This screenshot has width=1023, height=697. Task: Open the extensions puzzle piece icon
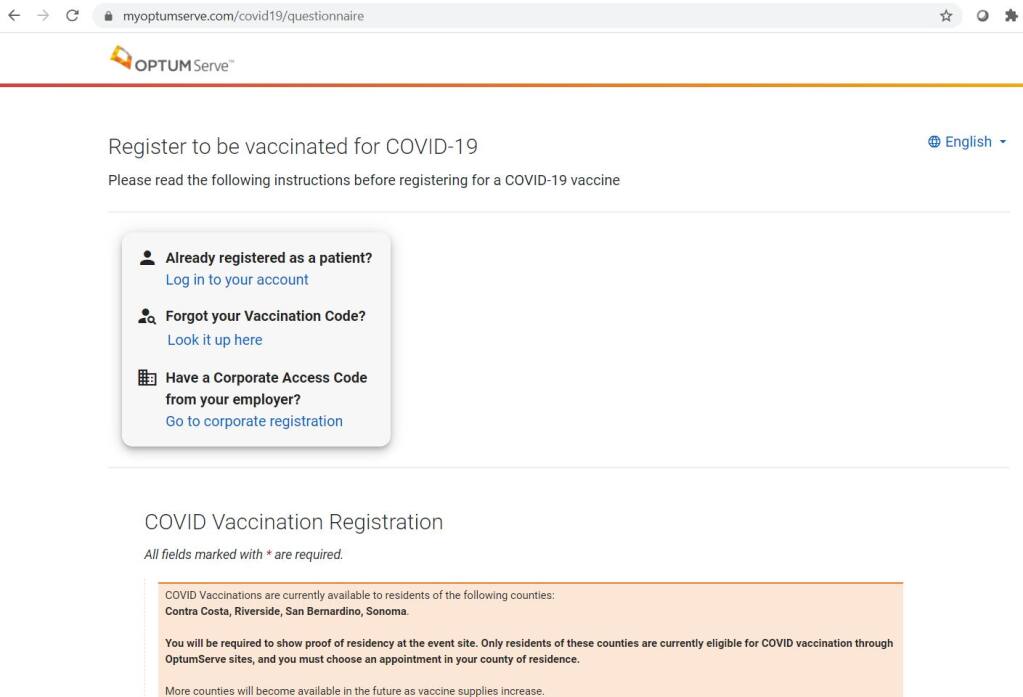tap(1011, 16)
